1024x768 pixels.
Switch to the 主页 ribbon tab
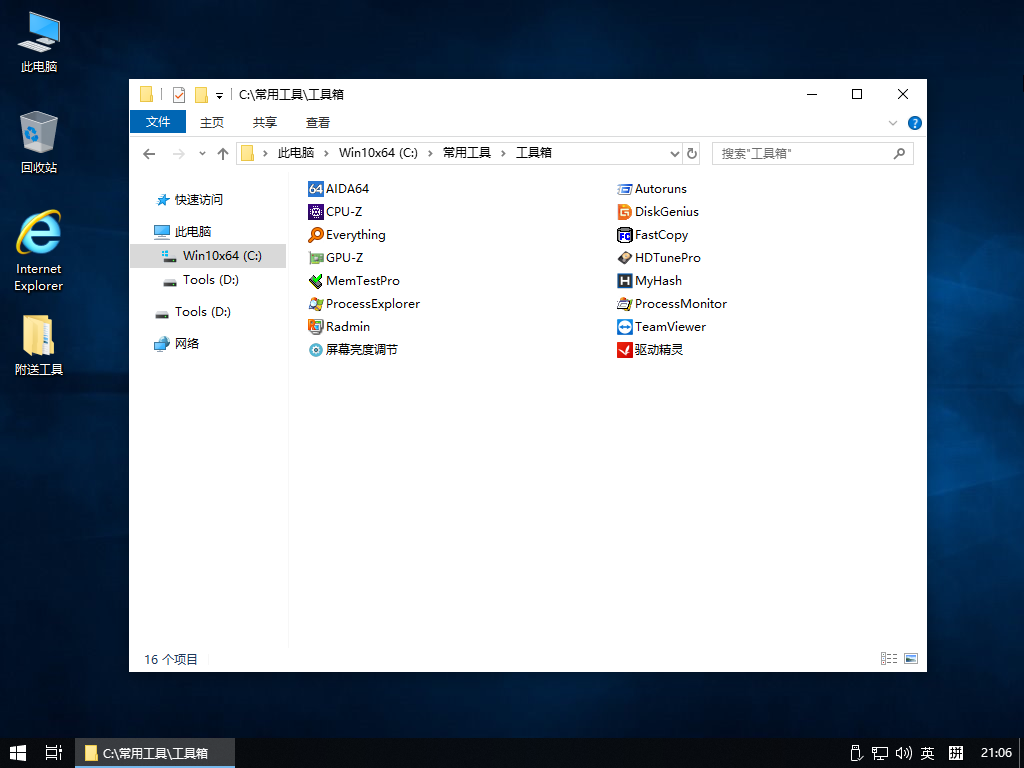(x=212, y=122)
